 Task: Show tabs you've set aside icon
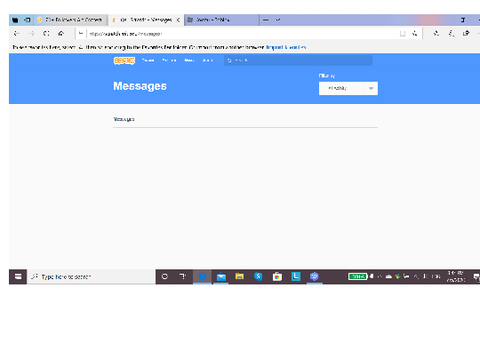(x=15, y=20)
